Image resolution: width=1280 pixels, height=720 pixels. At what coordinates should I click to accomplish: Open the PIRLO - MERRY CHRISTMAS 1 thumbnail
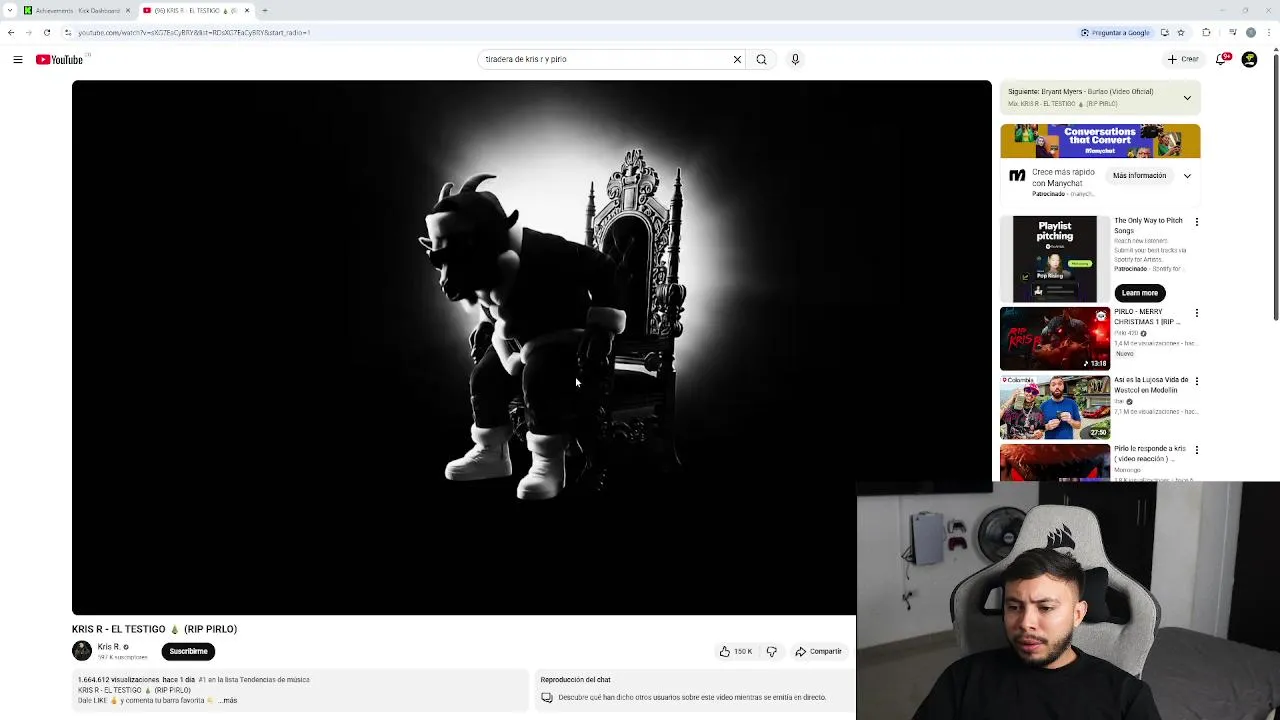point(1055,339)
